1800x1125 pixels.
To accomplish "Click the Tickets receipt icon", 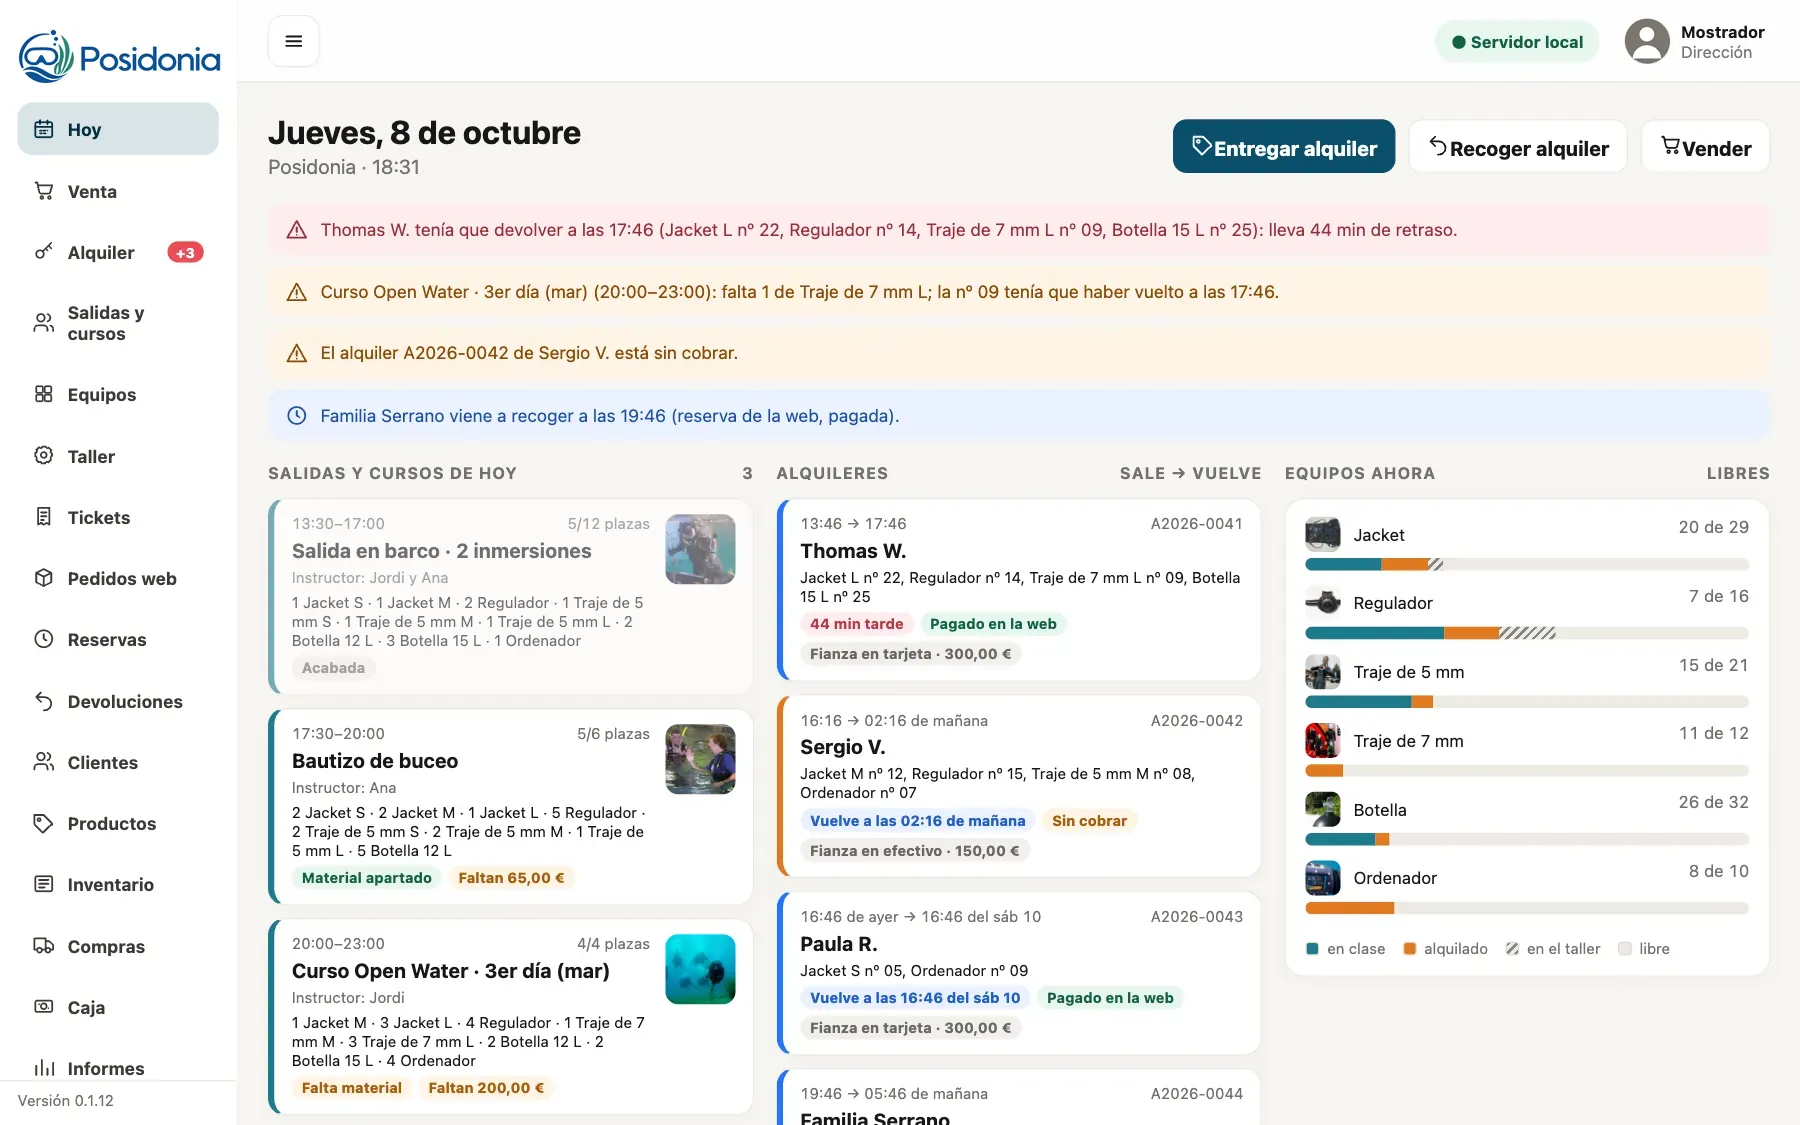I will tap(44, 517).
